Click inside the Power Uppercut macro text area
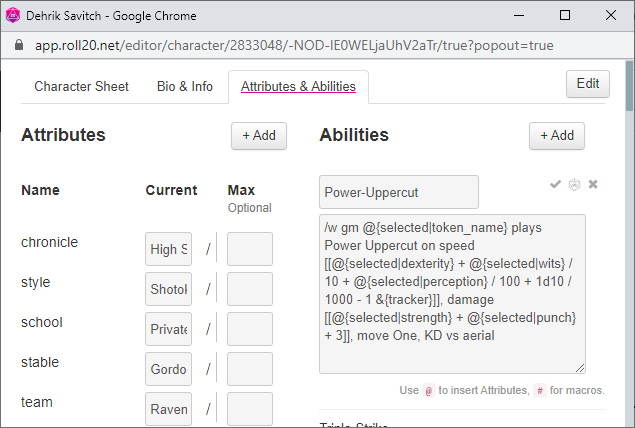Screen dimensions: 635x428 [452, 292]
